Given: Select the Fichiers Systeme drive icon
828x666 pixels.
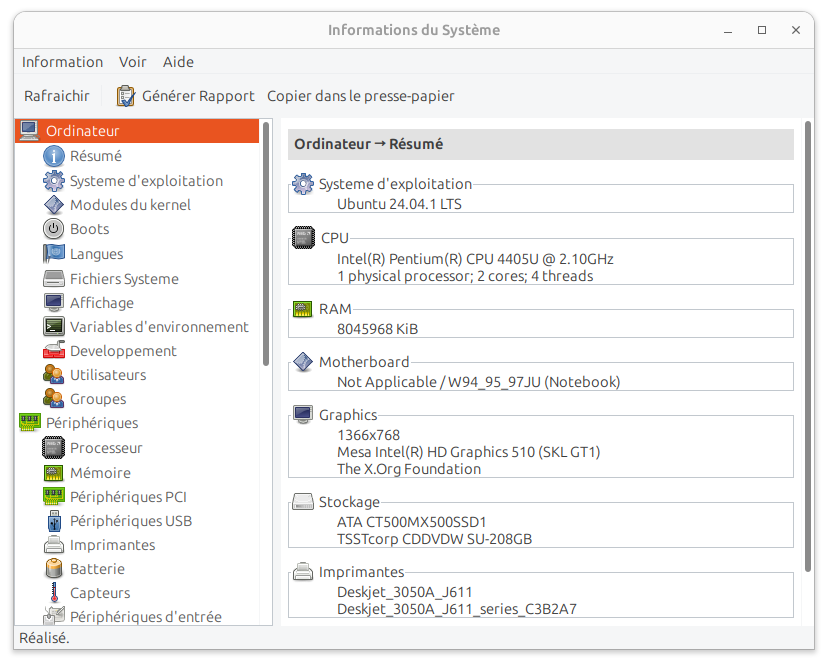Looking at the screenshot, I should [x=54, y=278].
